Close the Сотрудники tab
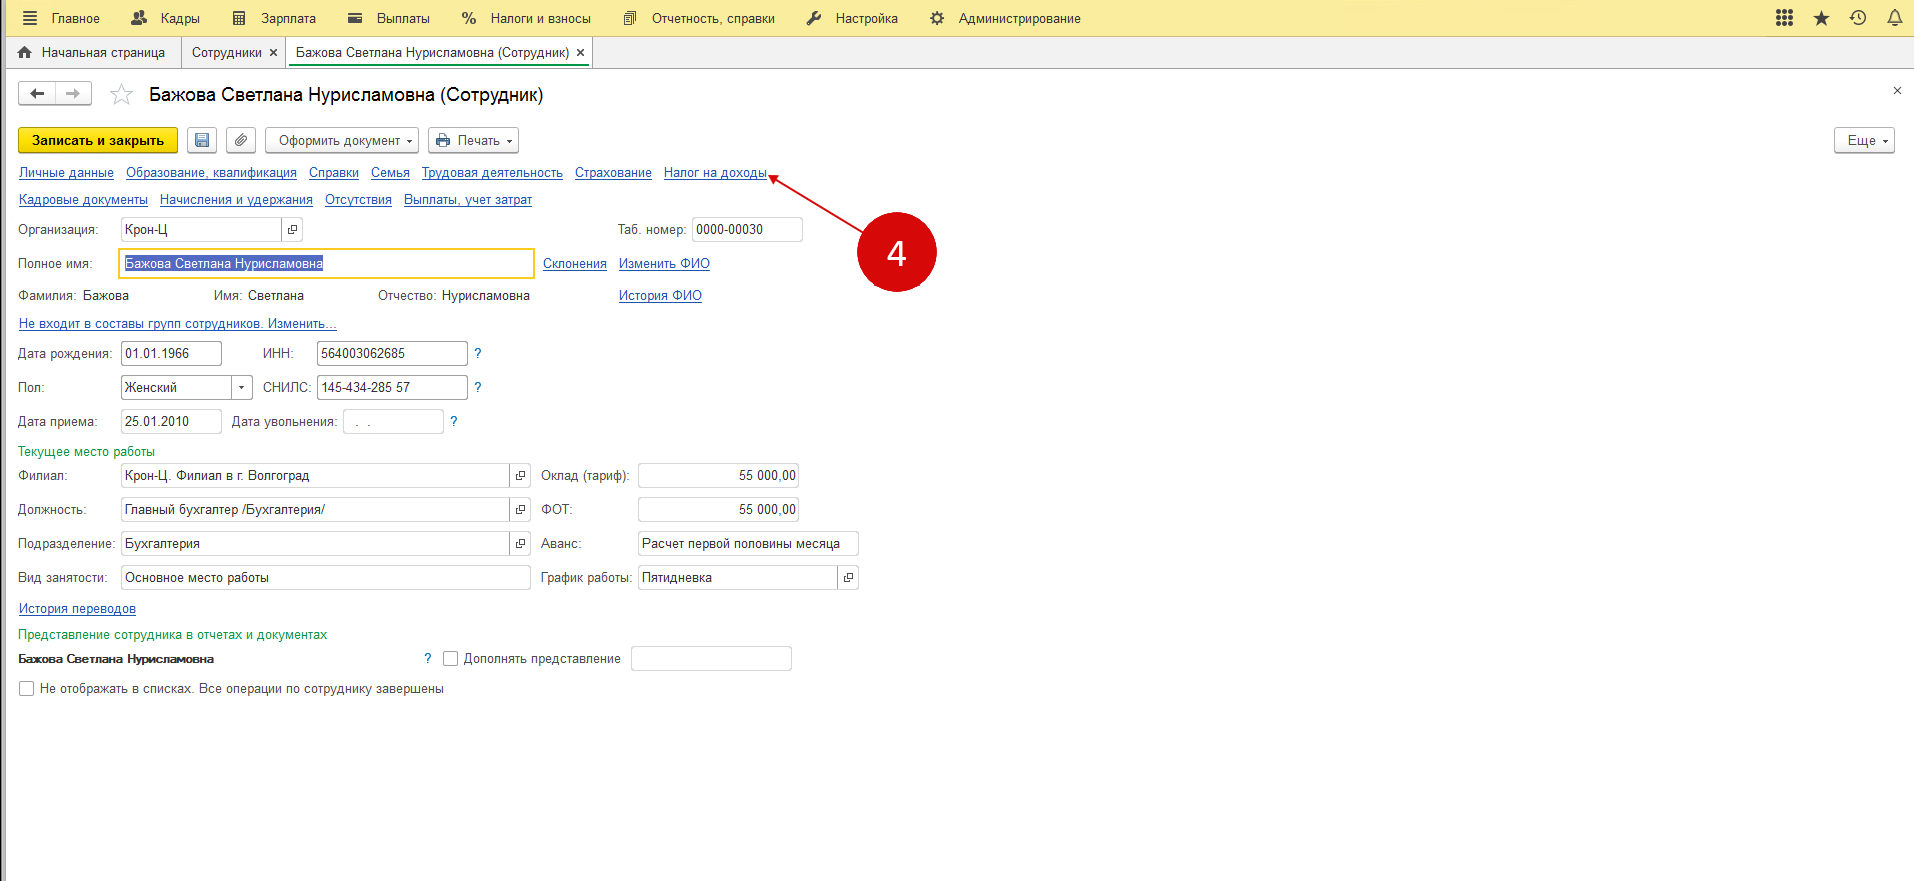 click(x=273, y=53)
